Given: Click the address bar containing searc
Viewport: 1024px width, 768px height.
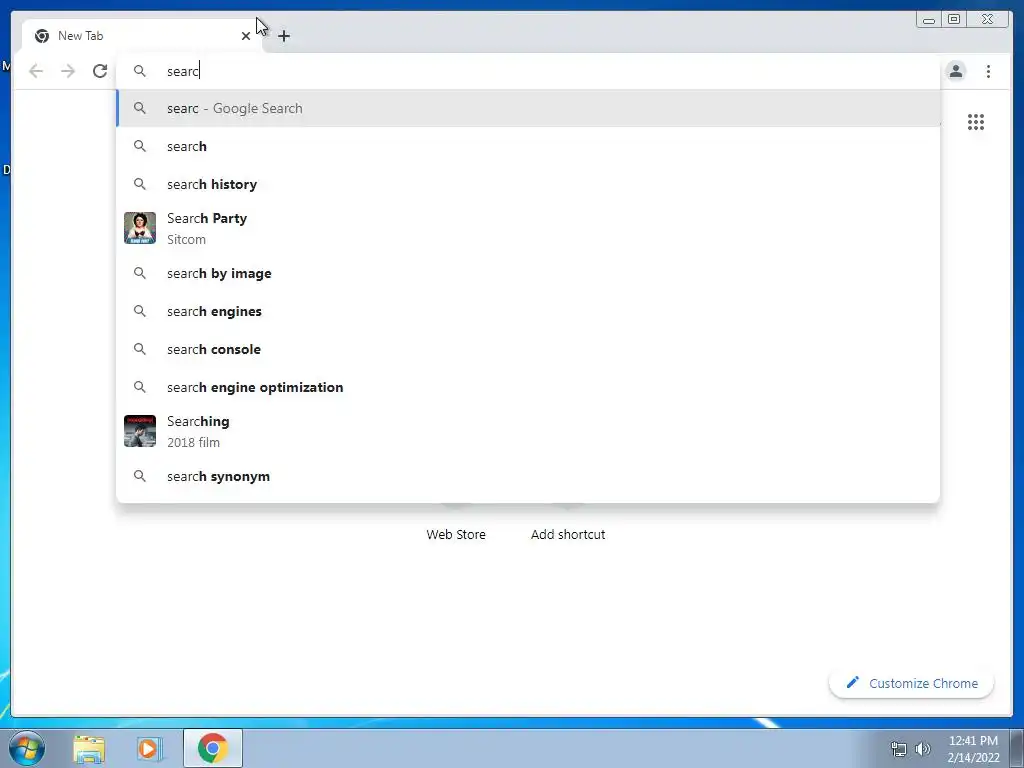Looking at the screenshot, I should [528, 71].
